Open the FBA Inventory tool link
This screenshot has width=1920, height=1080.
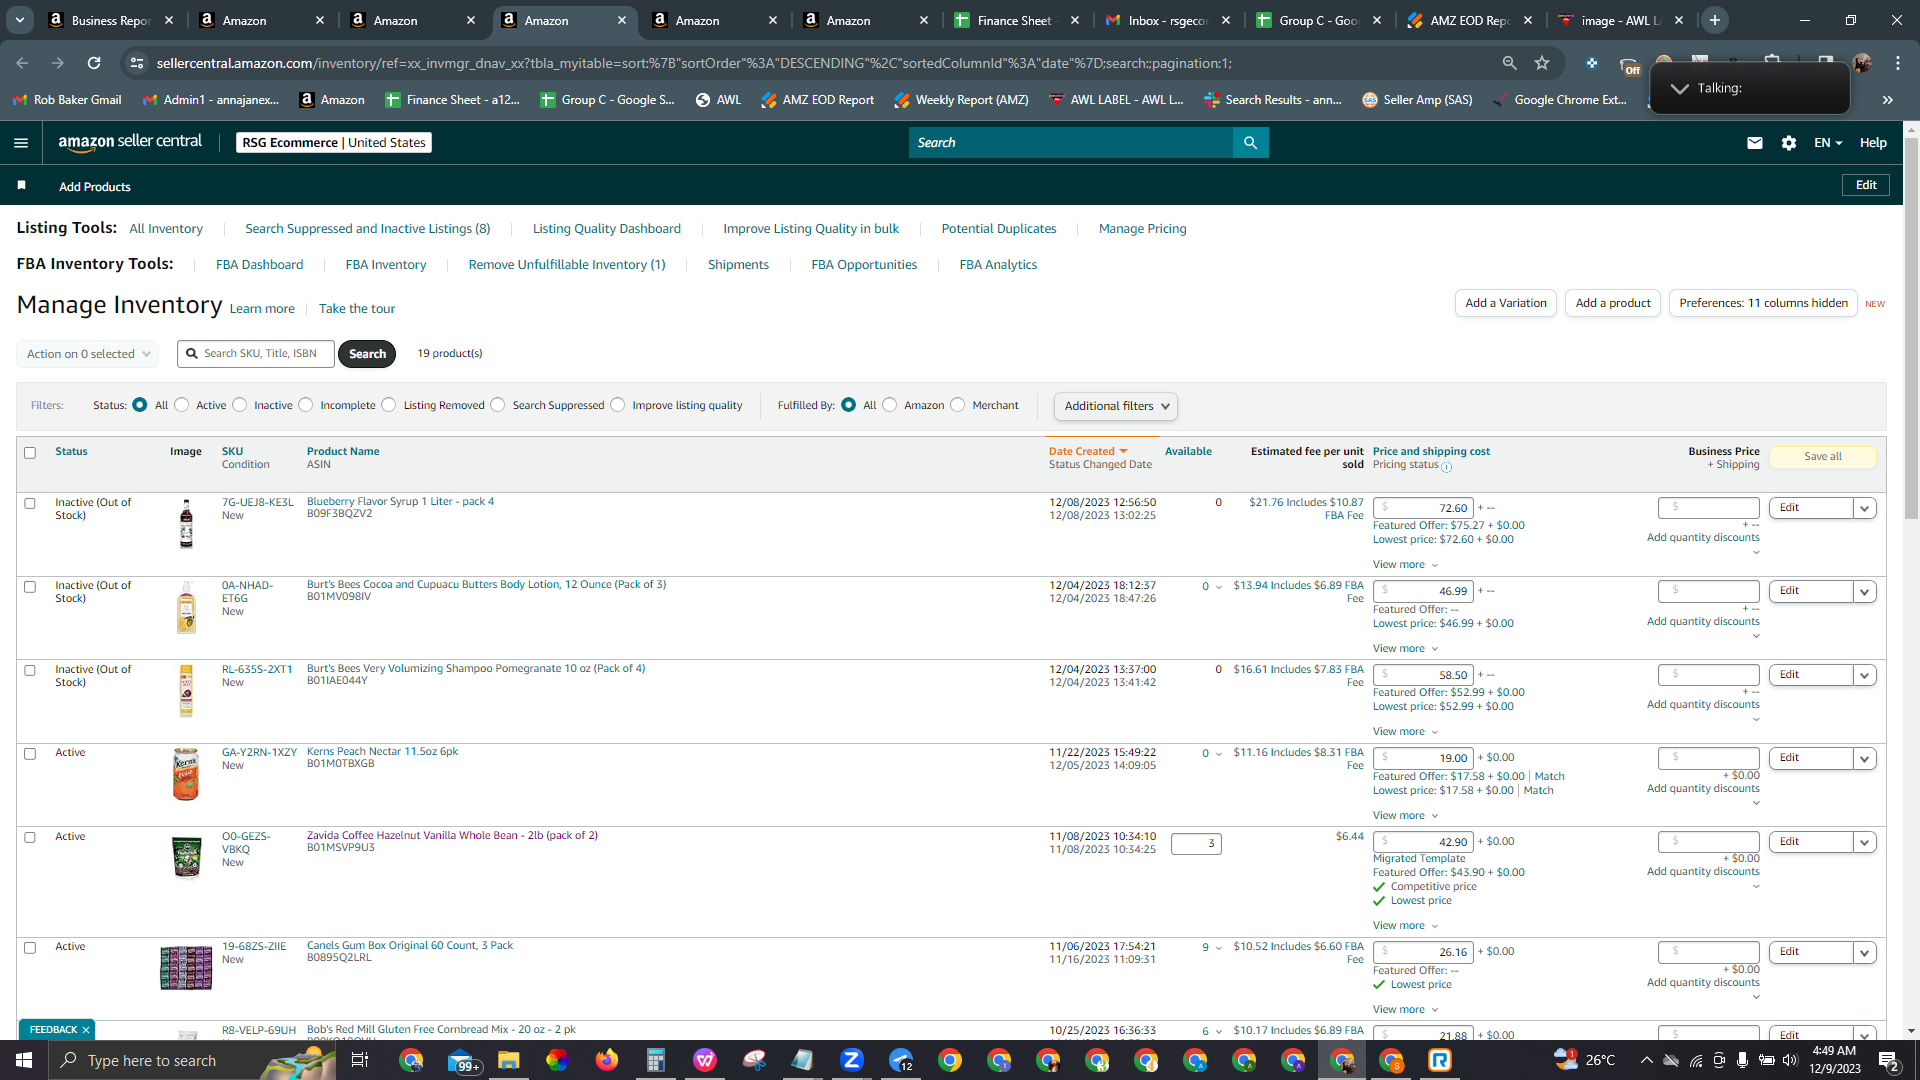[x=386, y=265]
